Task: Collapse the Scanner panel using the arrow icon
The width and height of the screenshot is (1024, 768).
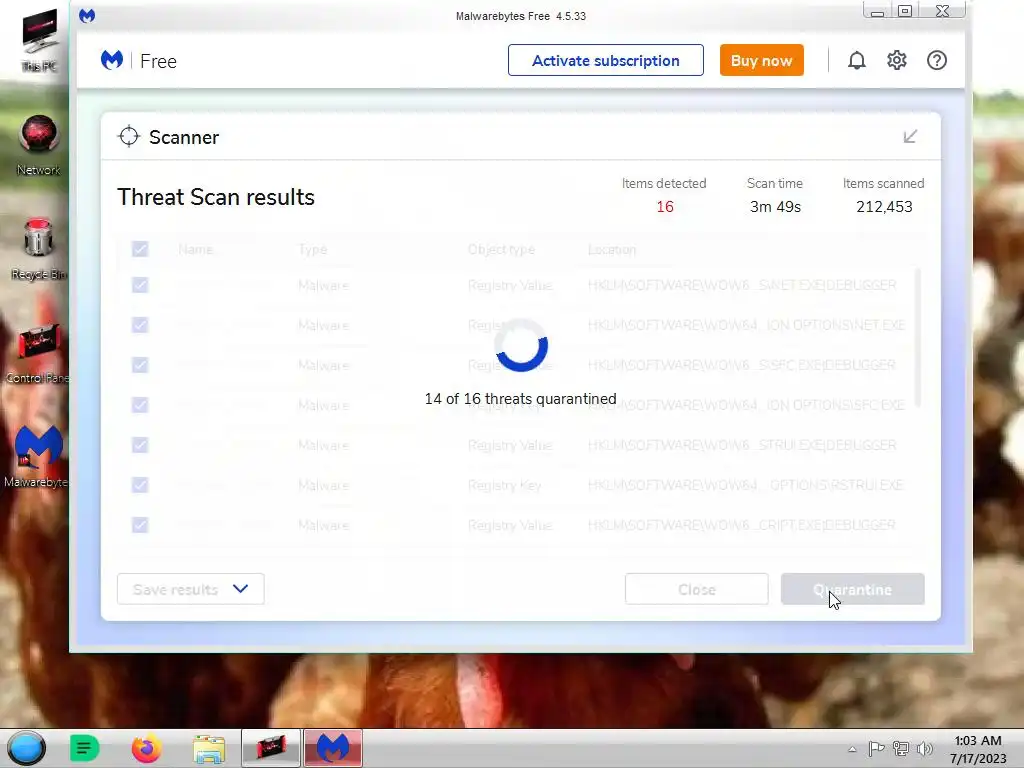Action: point(910,136)
